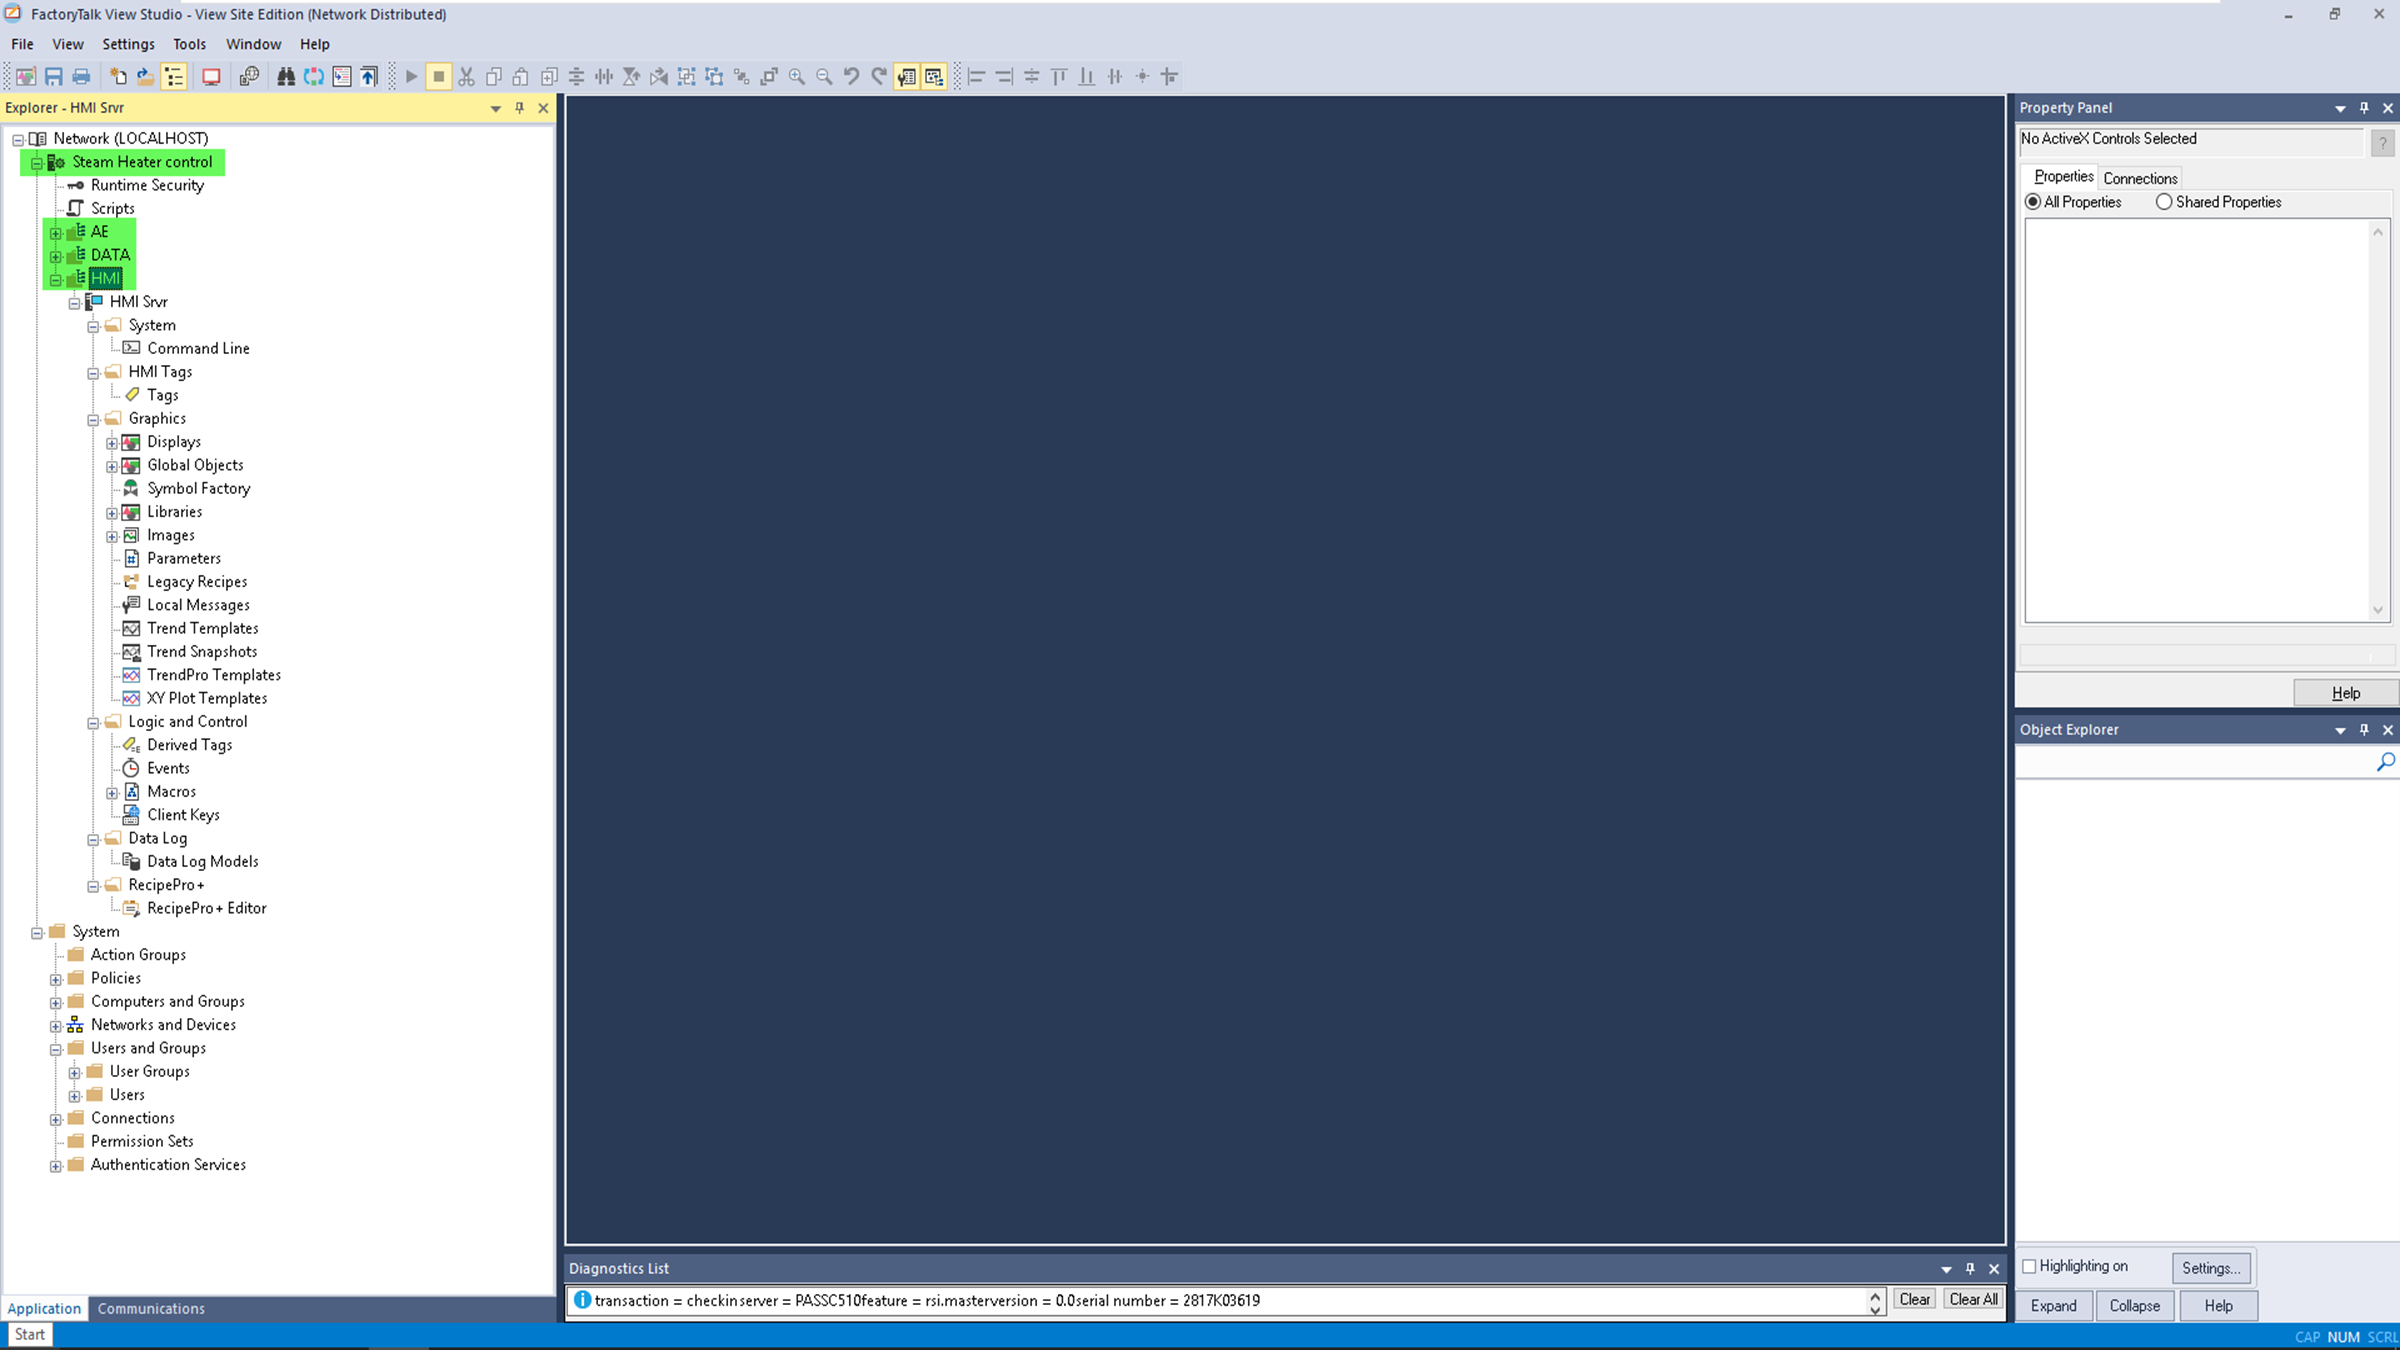Viewport: 2400px width, 1350px height.
Task: Enable the Highlighting on checkbox
Action: point(2029,1266)
